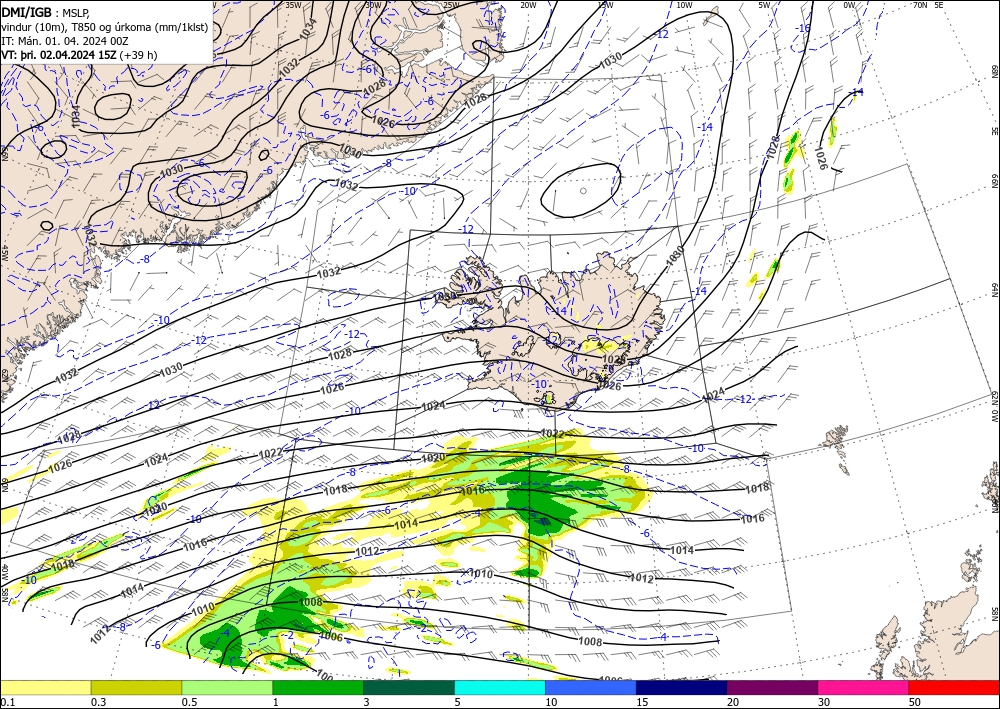The width and height of the screenshot is (1000, 709).
Task: Click legend value '50' under the scale
Action: pos(915,702)
